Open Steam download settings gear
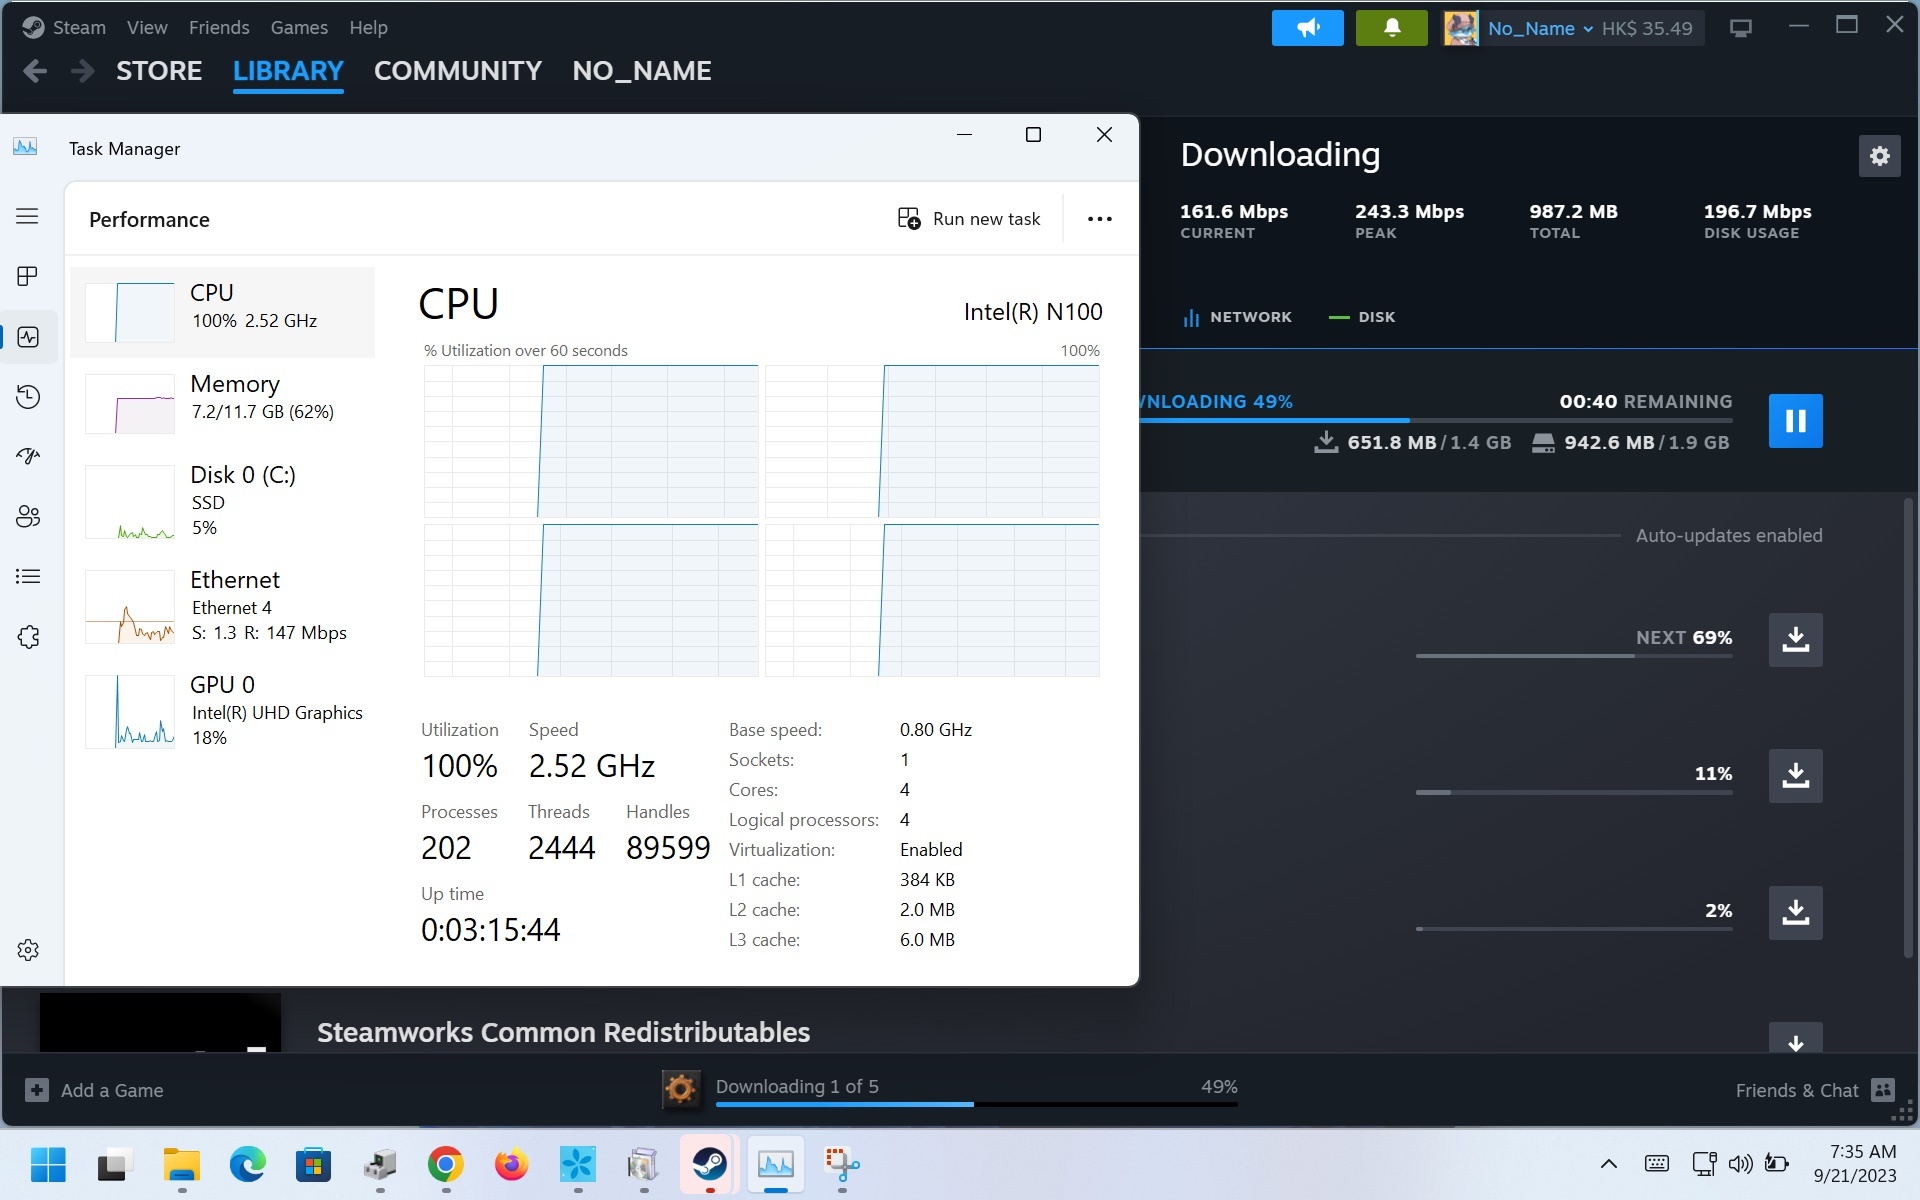Viewport: 1920px width, 1200px height. 1879,156
